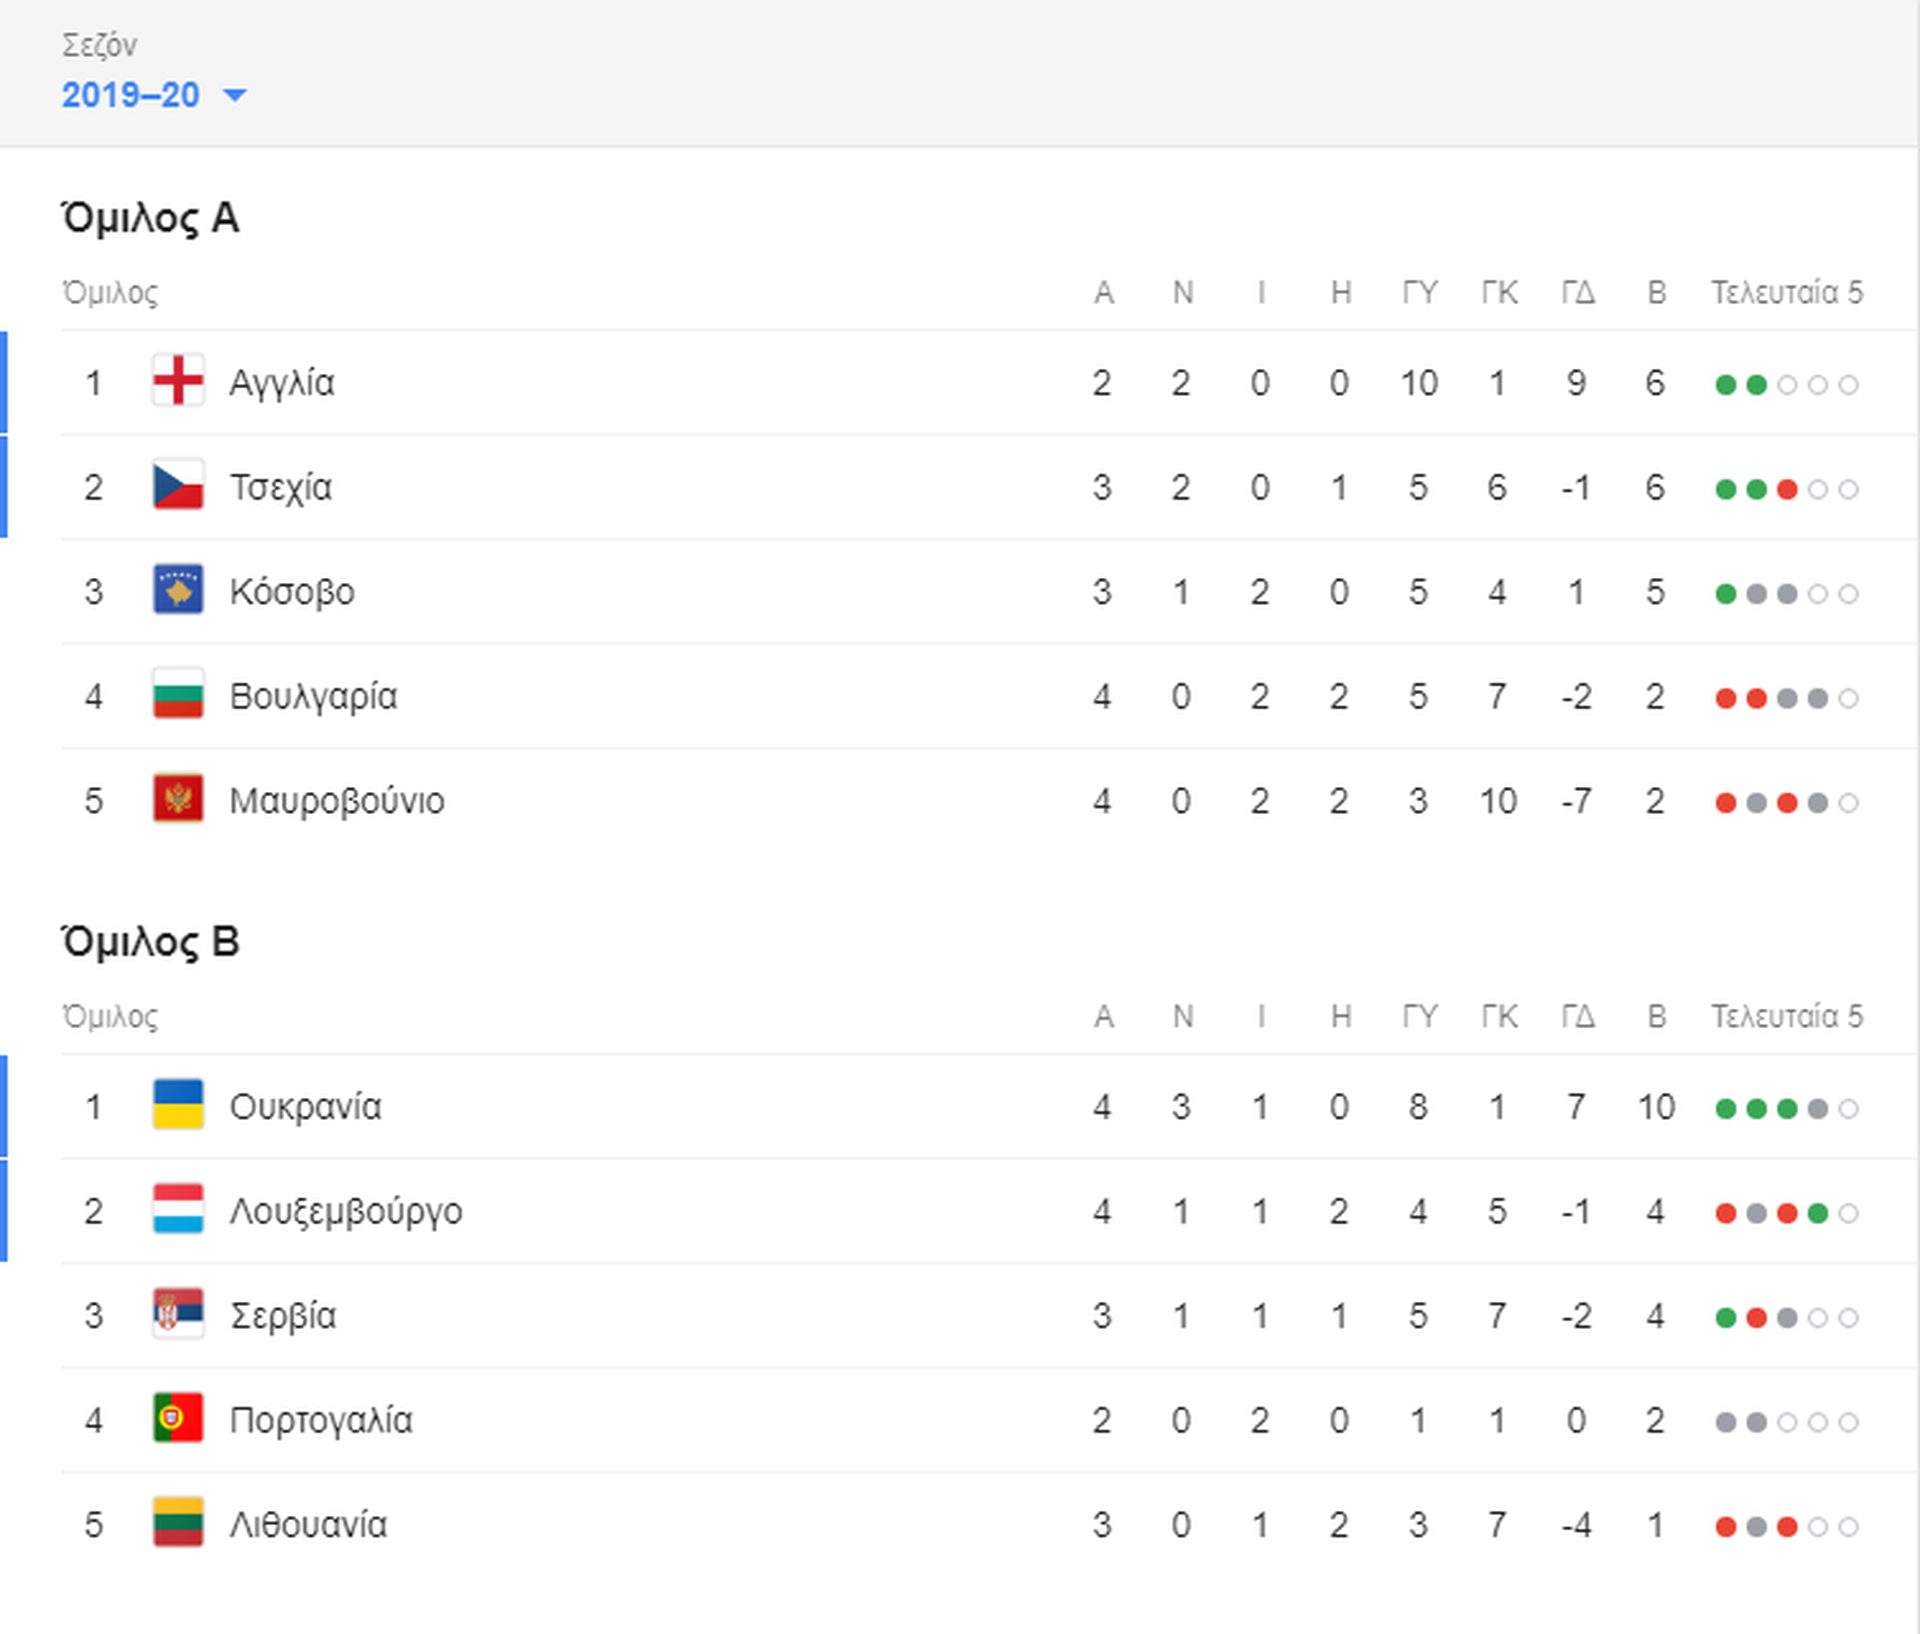The height and width of the screenshot is (1634, 1920).
Task: Click the Lithuania flag icon
Action: click(178, 1523)
